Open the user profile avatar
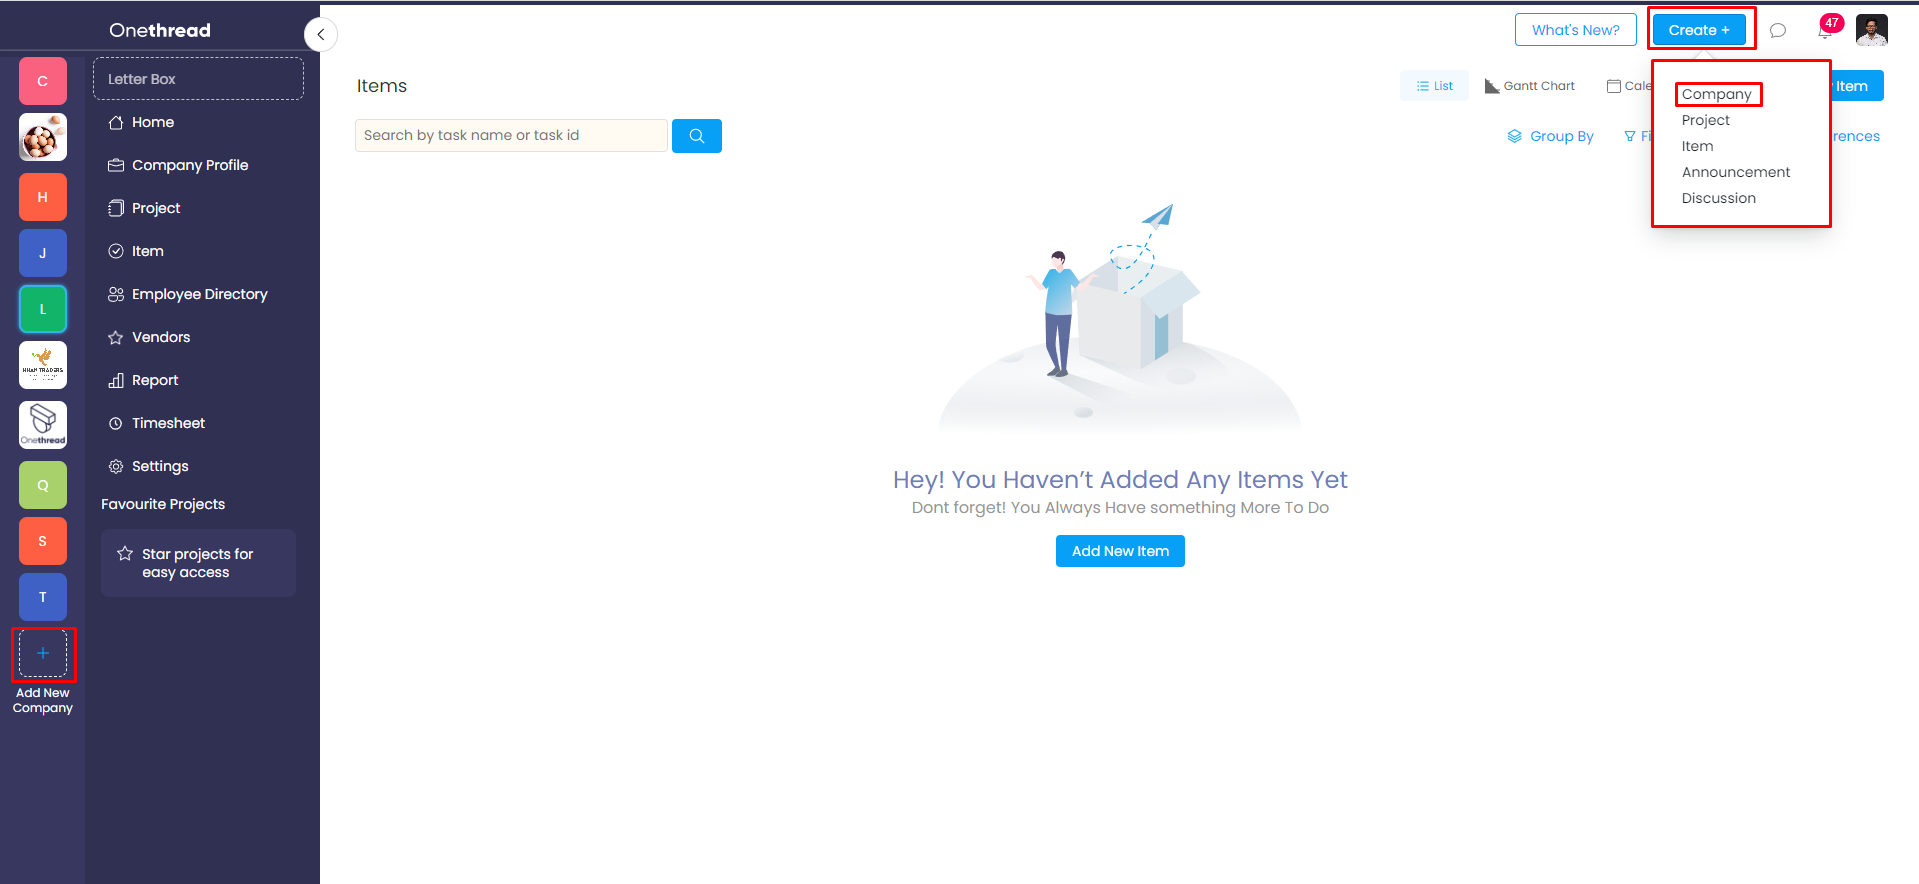This screenshot has height=884, width=1919. point(1871,30)
